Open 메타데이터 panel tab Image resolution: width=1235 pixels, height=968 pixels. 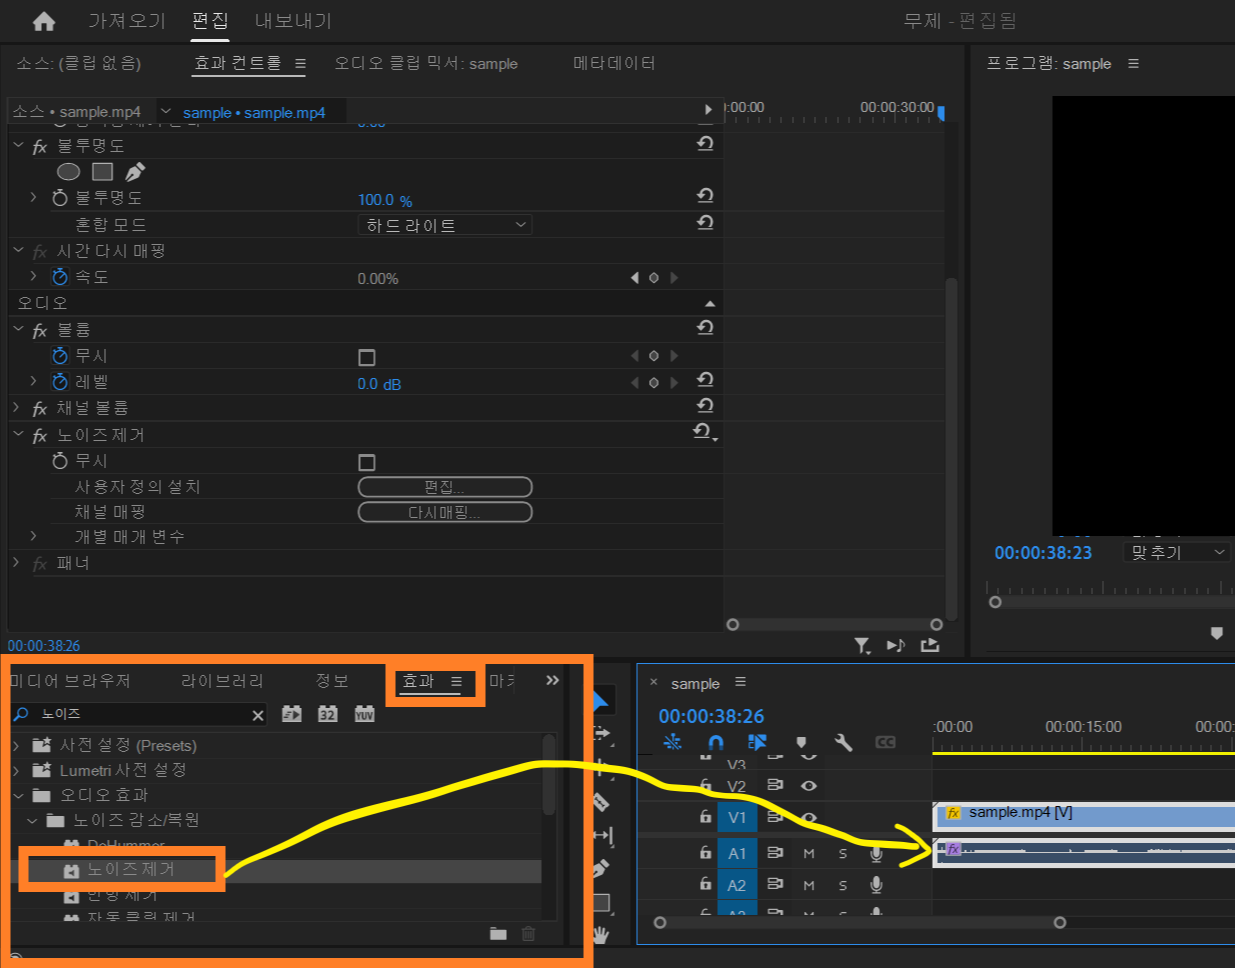click(x=614, y=63)
